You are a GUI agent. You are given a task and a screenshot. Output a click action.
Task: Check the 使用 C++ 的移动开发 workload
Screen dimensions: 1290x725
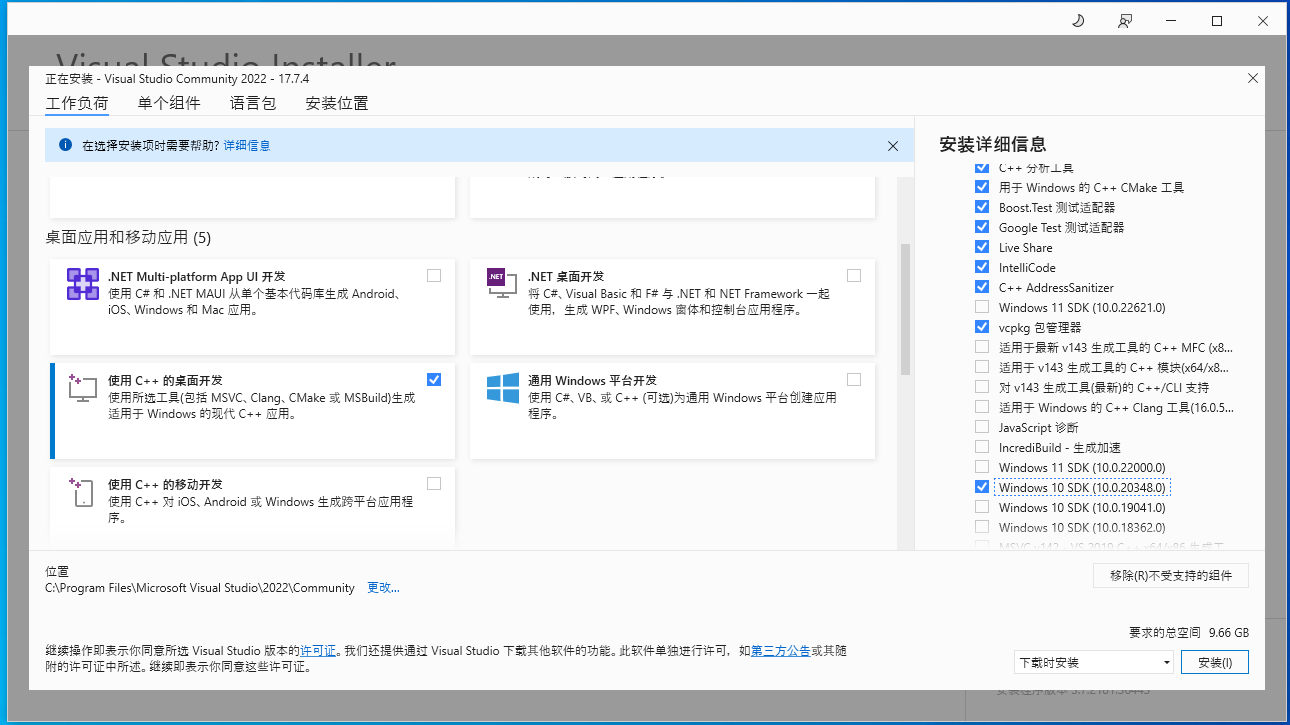[x=433, y=484]
